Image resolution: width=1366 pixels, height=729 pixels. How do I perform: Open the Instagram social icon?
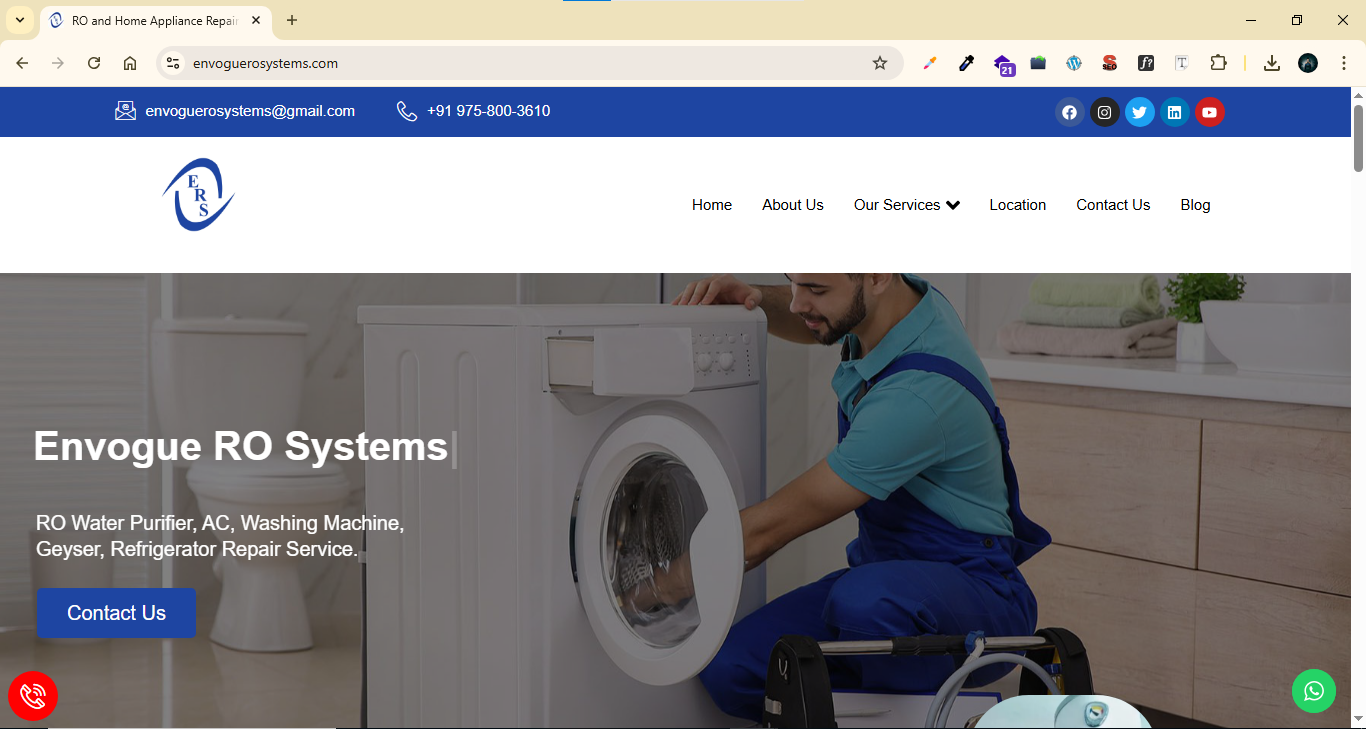[1104, 112]
